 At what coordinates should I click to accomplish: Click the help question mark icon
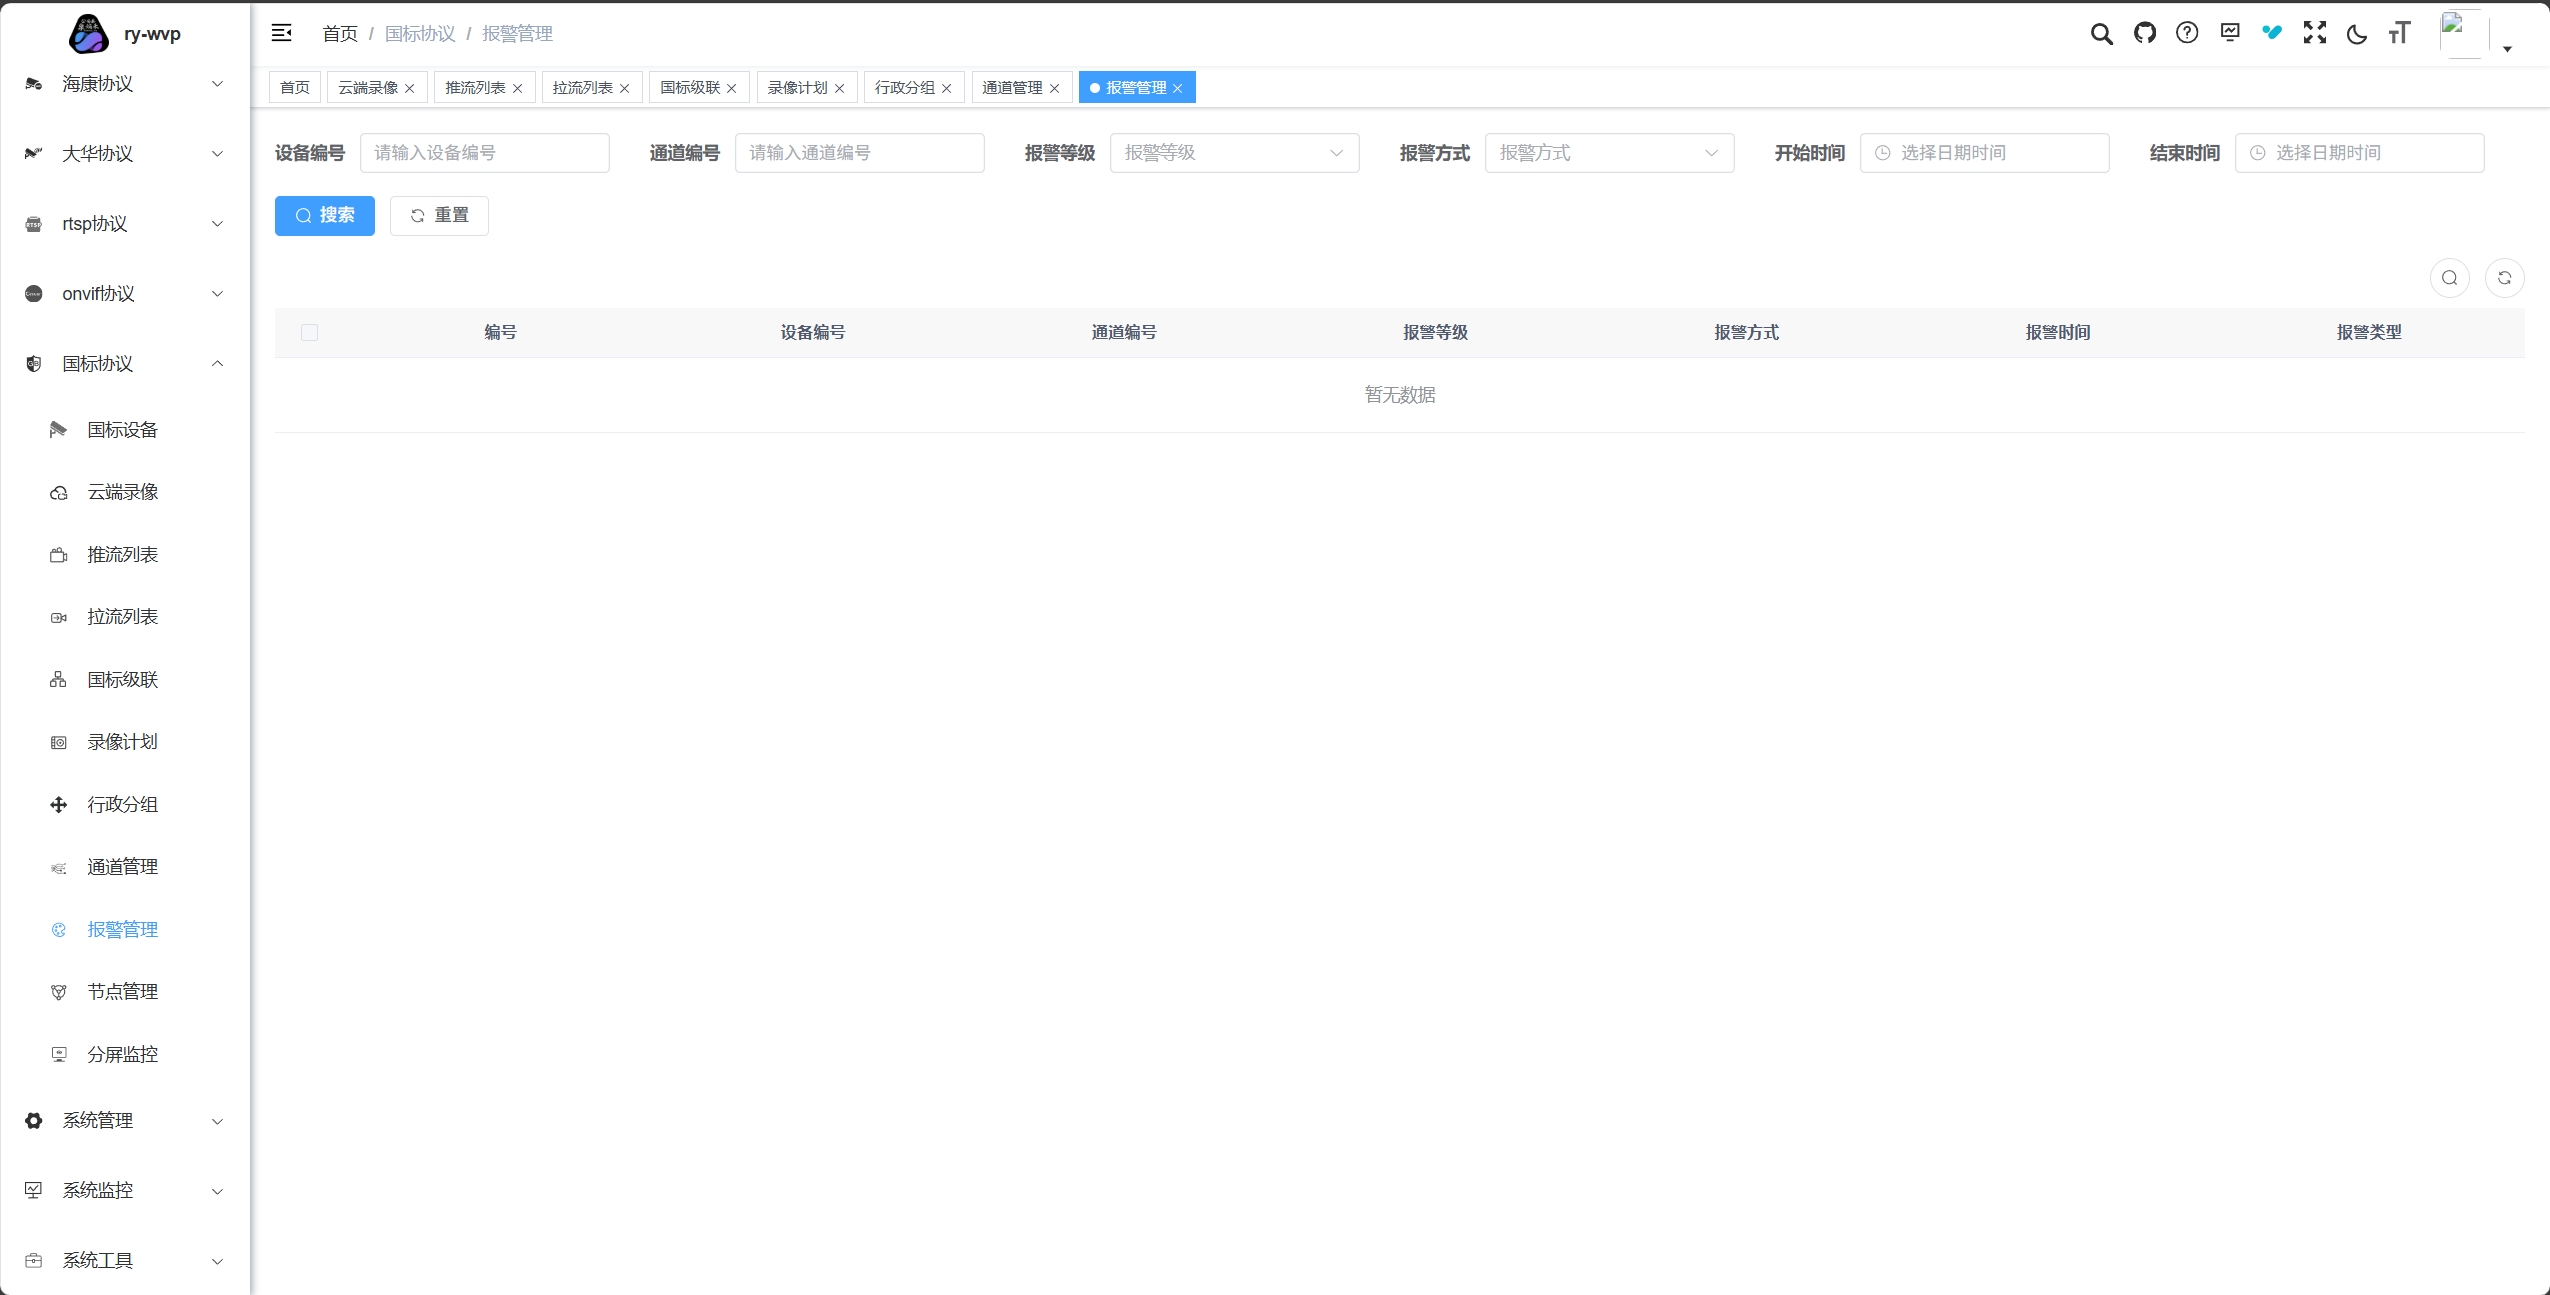[2187, 33]
